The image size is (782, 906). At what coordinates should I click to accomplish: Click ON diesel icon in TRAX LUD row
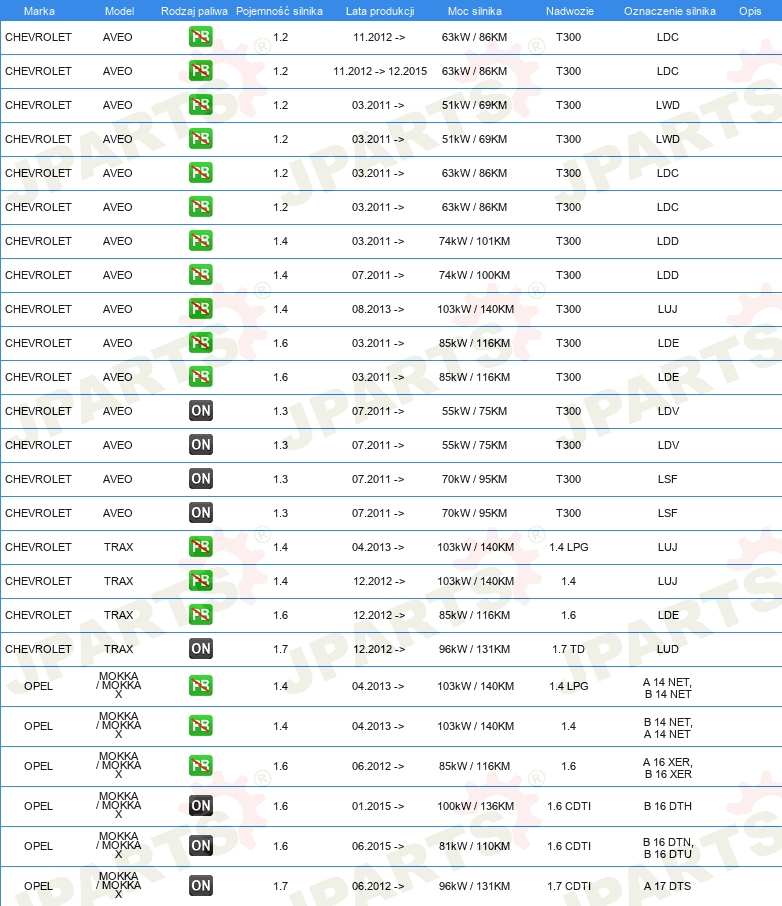201,648
